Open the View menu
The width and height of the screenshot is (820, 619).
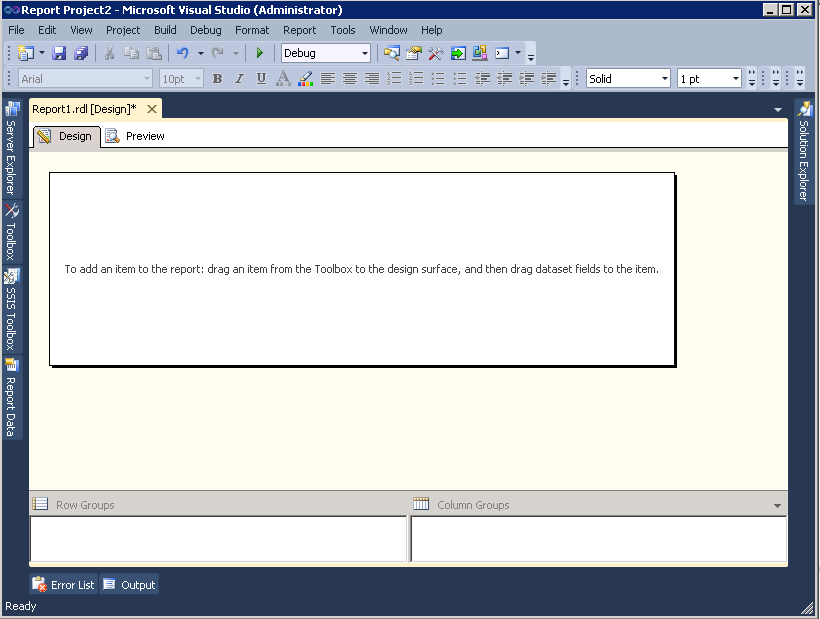click(x=81, y=30)
